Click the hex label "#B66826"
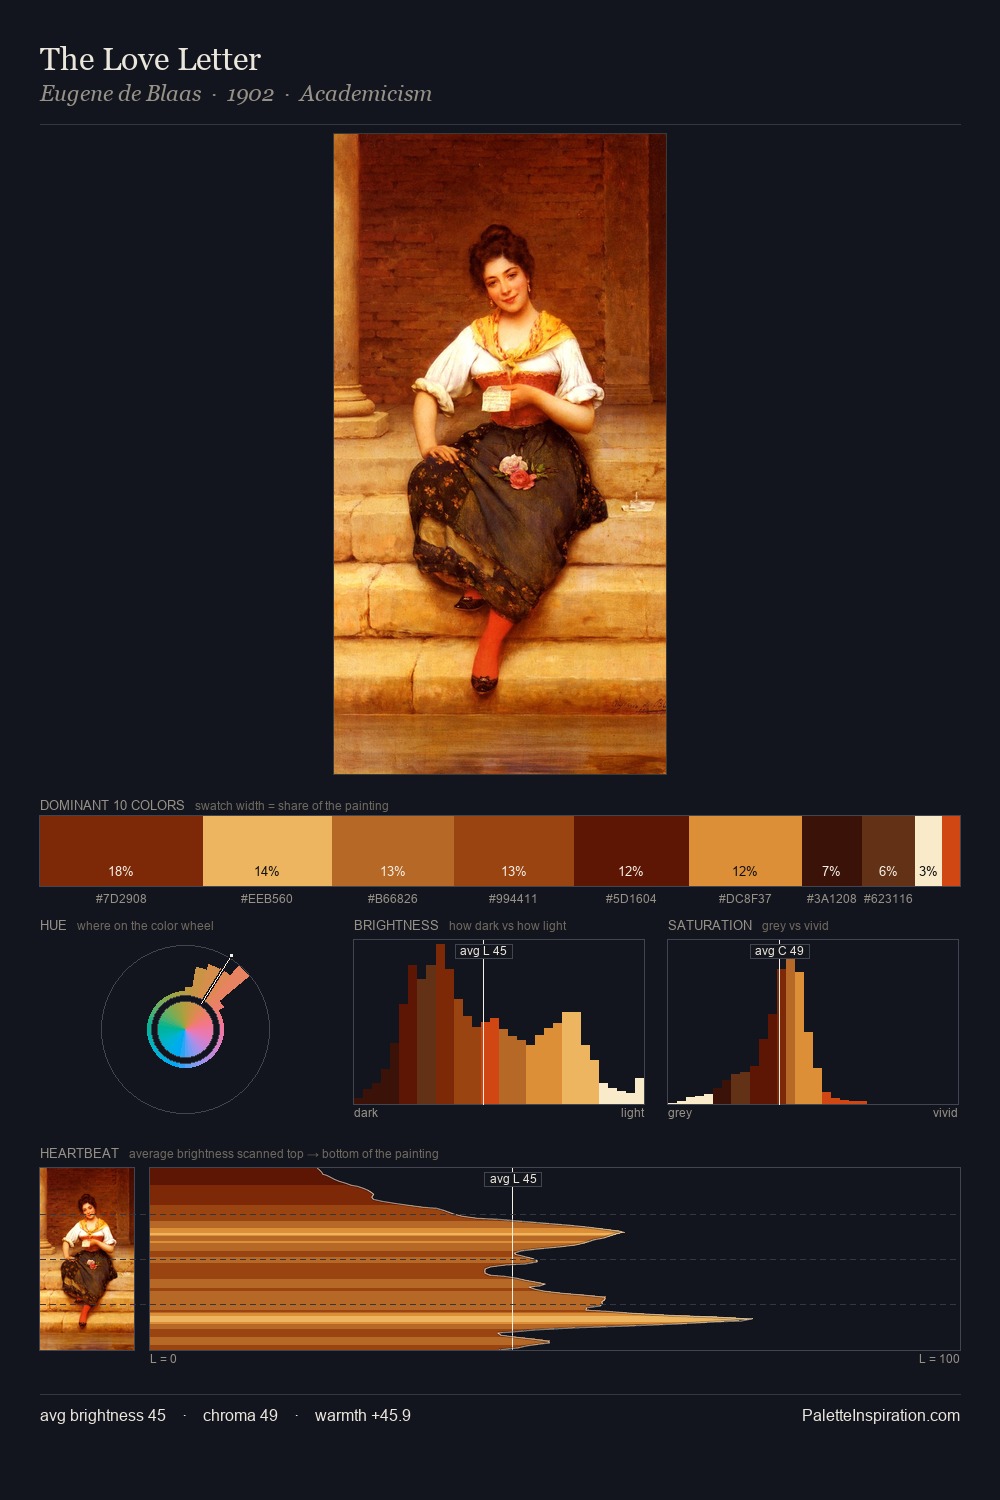1000x1500 pixels. point(393,899)
